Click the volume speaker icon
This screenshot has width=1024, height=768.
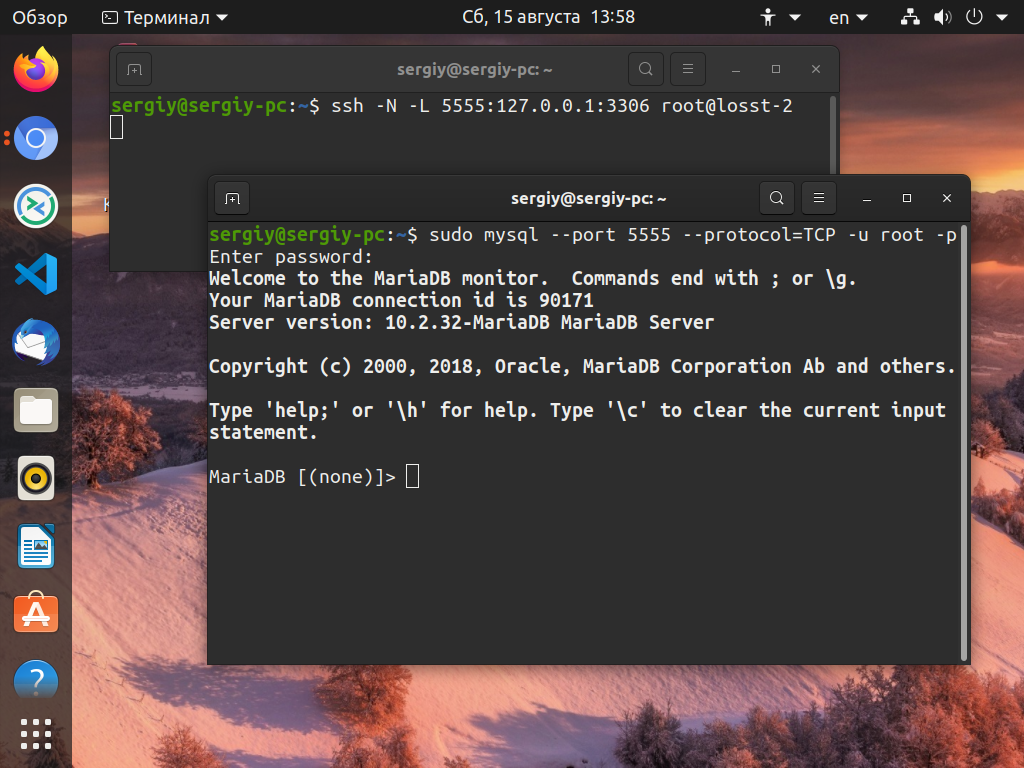pyautogui.click(x=942, y=18)
